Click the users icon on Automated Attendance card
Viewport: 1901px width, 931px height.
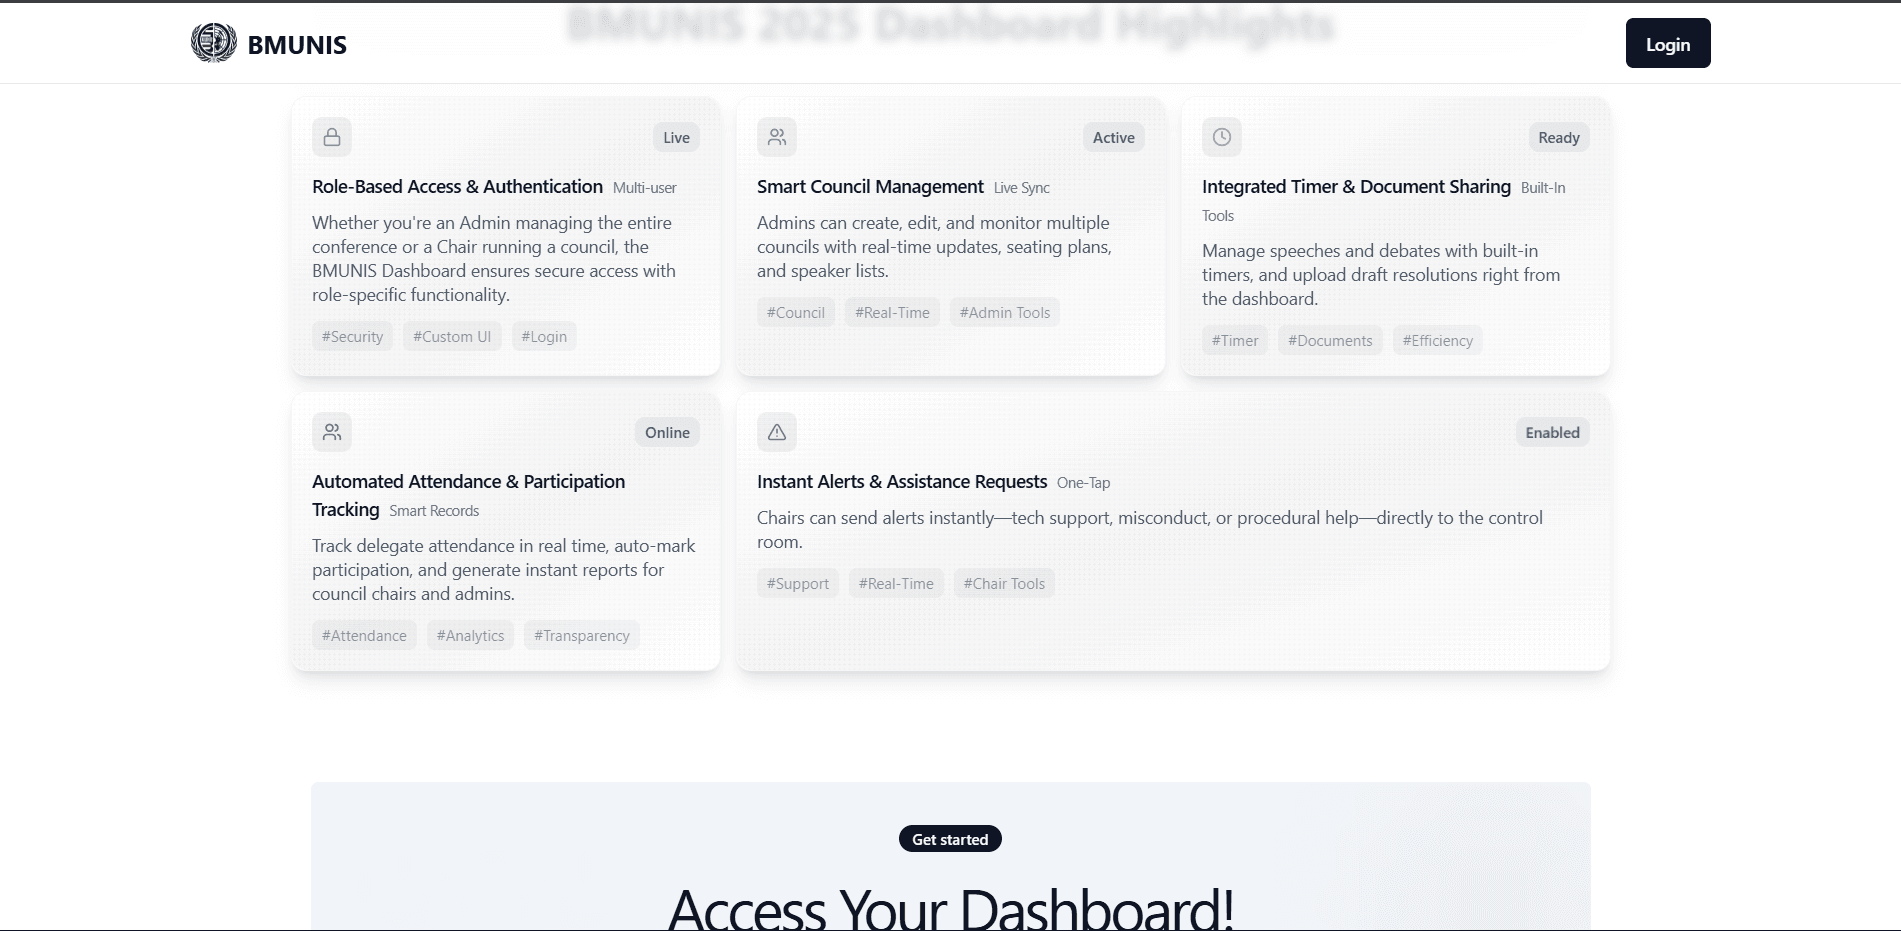coord(332,432)
